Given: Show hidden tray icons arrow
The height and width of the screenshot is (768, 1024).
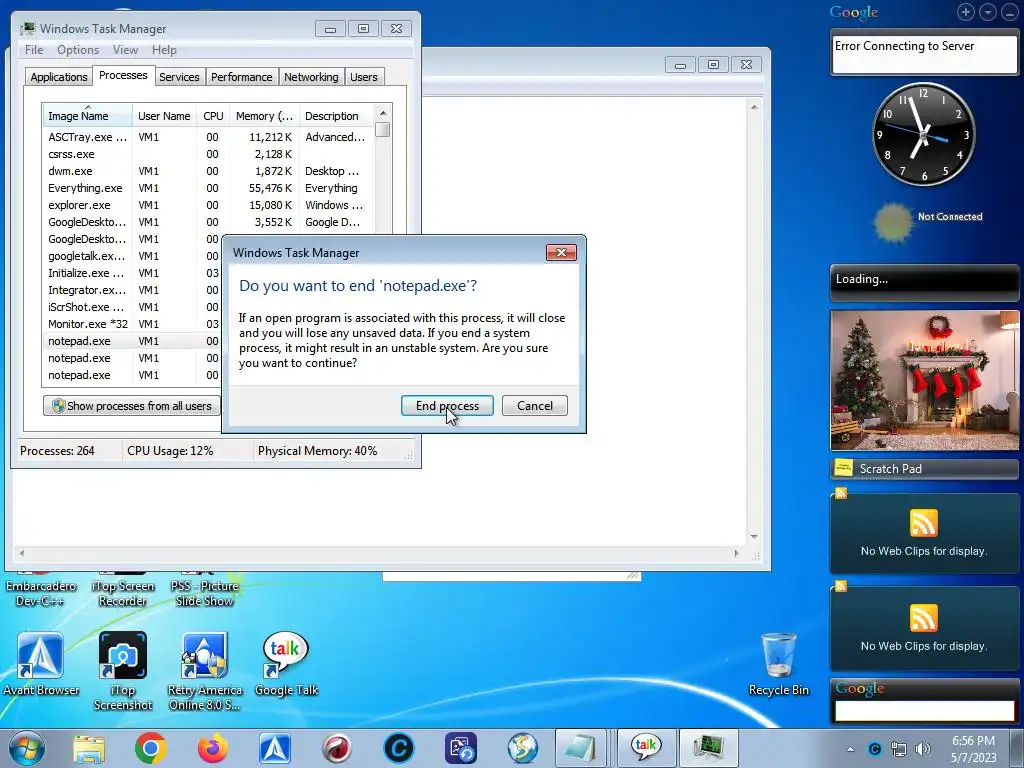Looking at the screenshot, I should (x=850, y=749).
